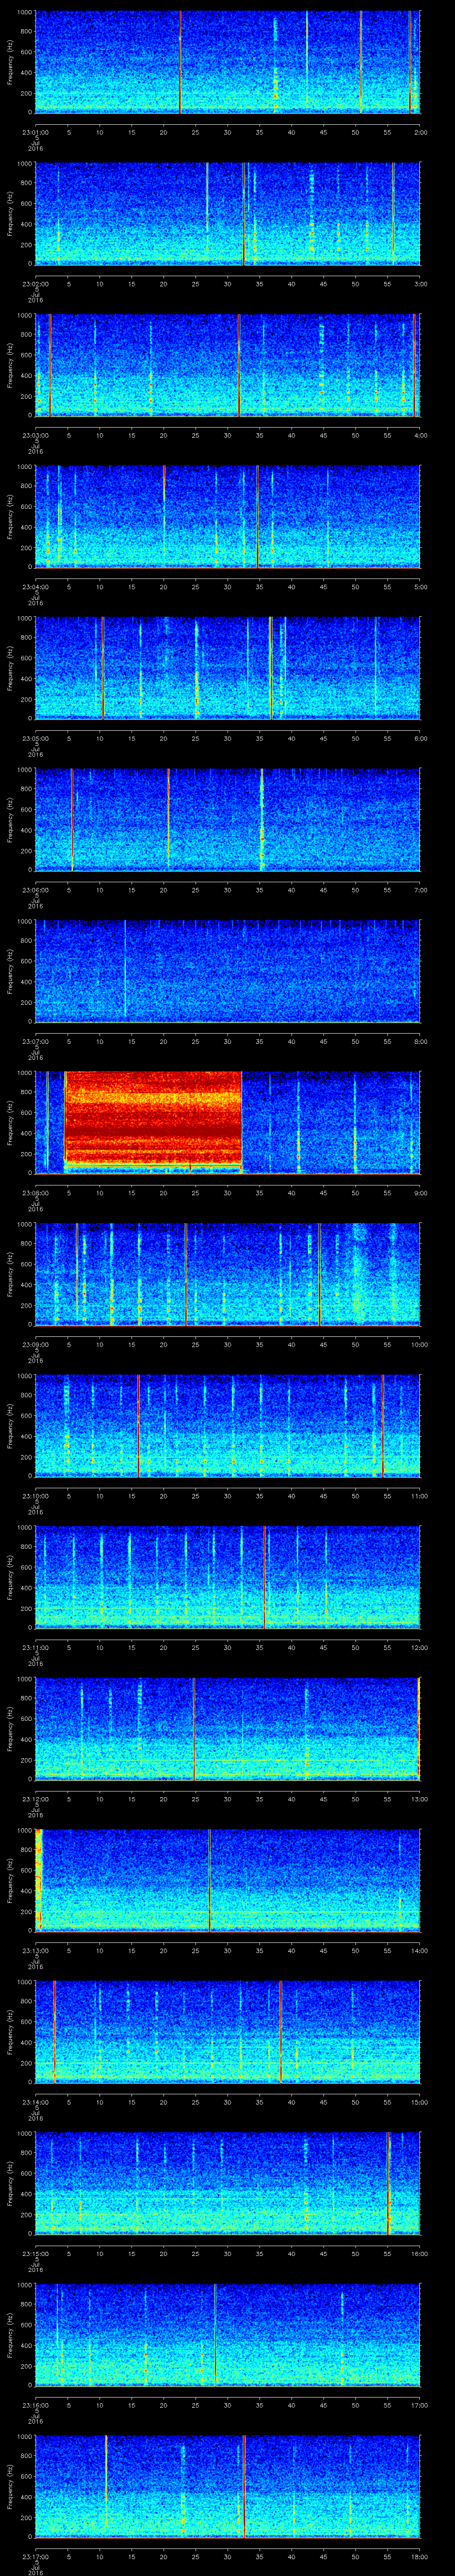This screenshot has width=455, height=2576.
Task: Select the spectrogram panel starting at 23:01:00
Action: pos(227,62)
